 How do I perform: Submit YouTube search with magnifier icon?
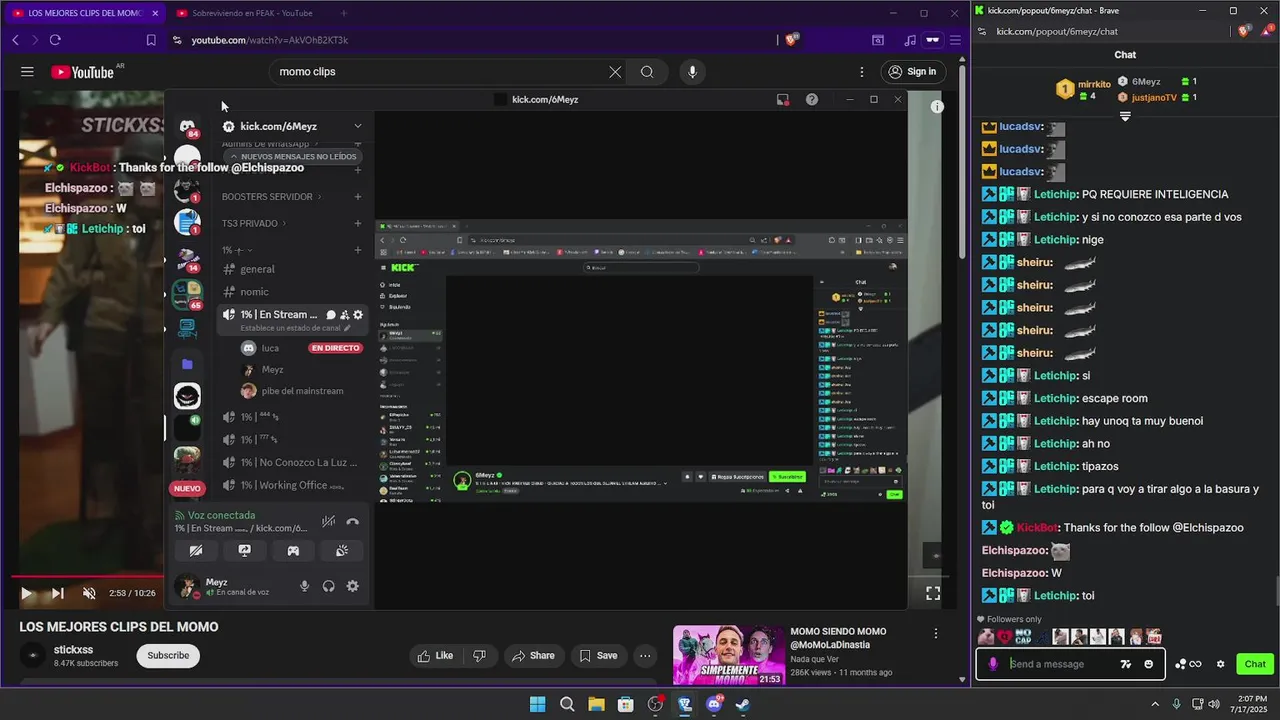pyautogui.click(x=647, y=72)
